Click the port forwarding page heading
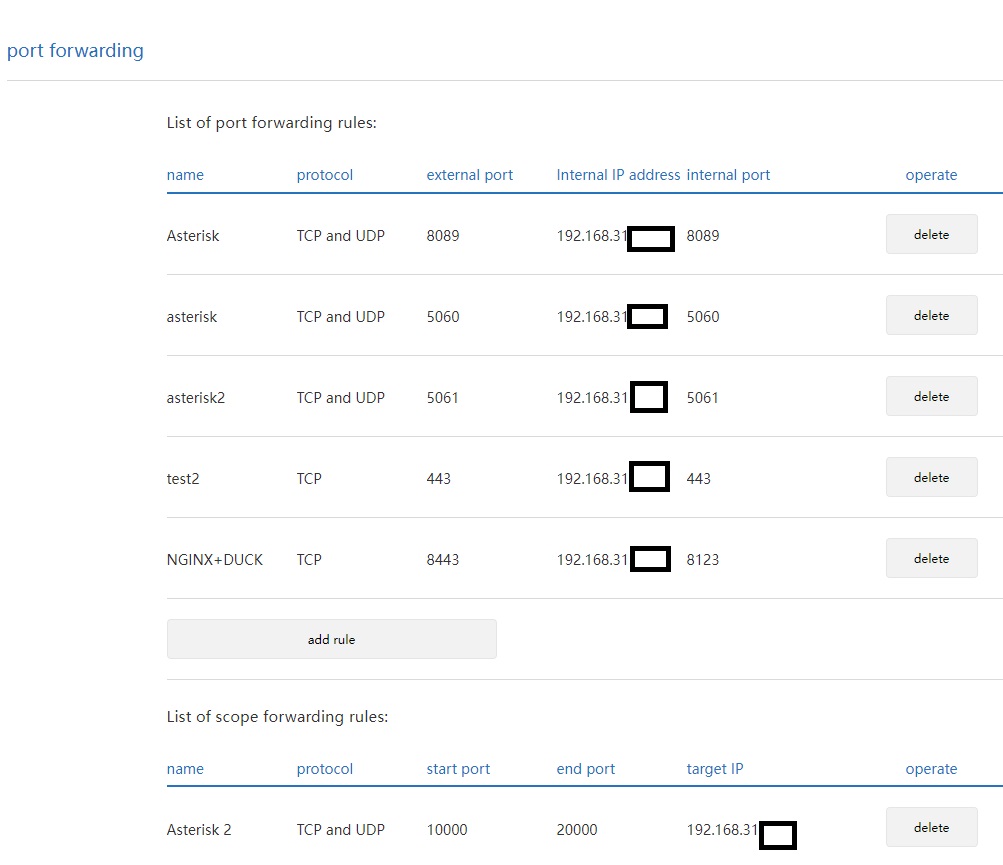Screen dimensions: 1003x865 75,50
